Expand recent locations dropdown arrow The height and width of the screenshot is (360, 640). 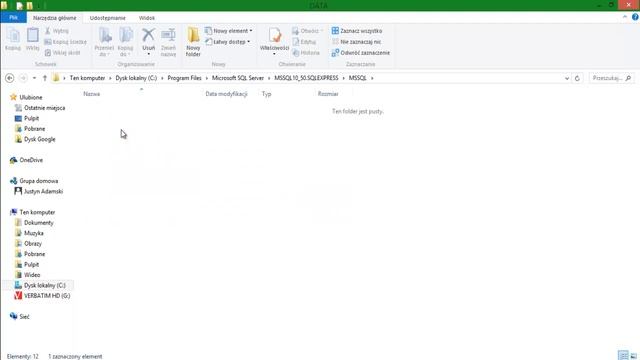point(34,78)
